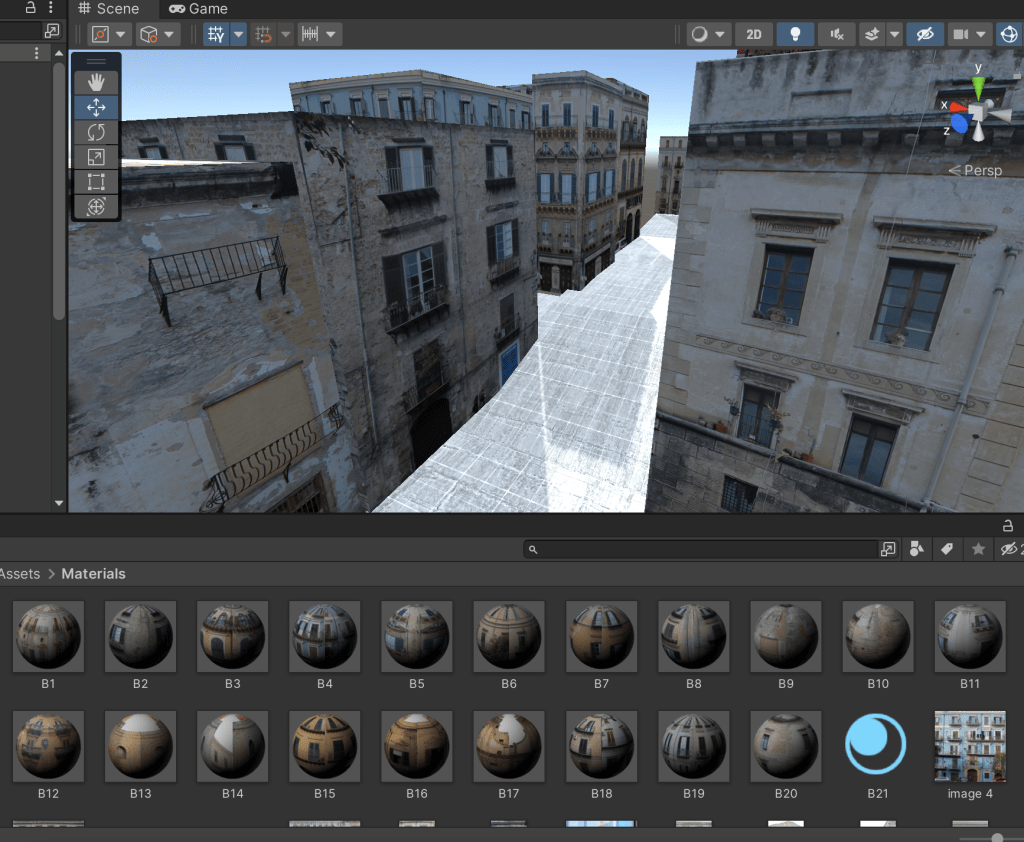
Task: Select the Rect transform tool
Action: click(96, 182)
